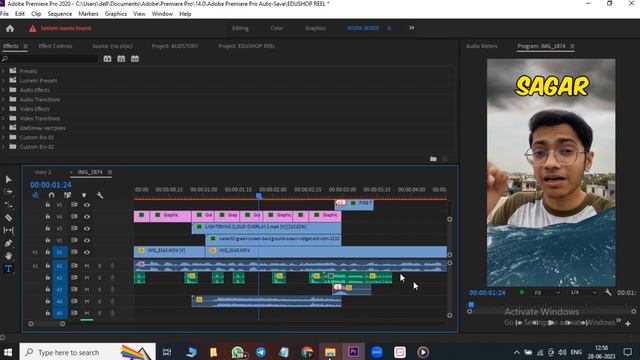This screenshot has width=640, height=360.
Task: Add a marker in the timeline
Action: [84, 196]
